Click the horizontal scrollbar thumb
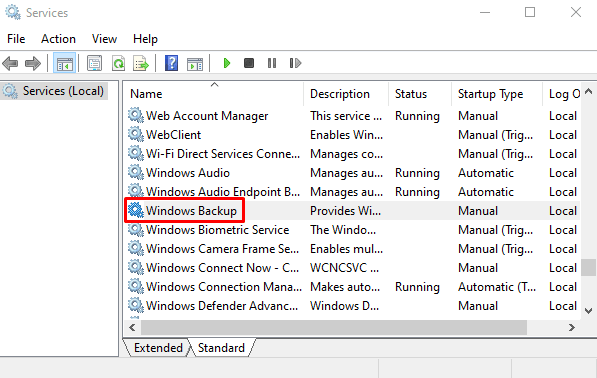597x378 pixels. (x=334, y=327)
